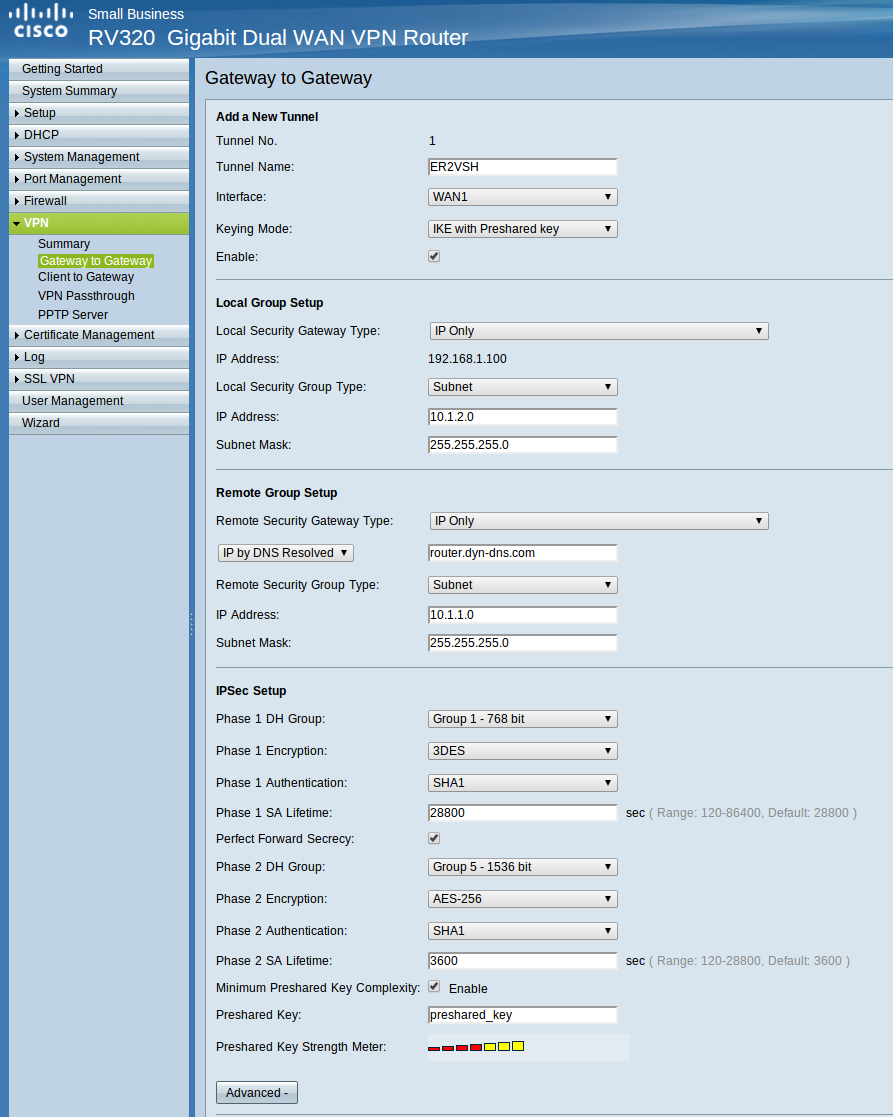Expand the Firewall menu section
893x1117 pixels.
click(x=99, y=201)
